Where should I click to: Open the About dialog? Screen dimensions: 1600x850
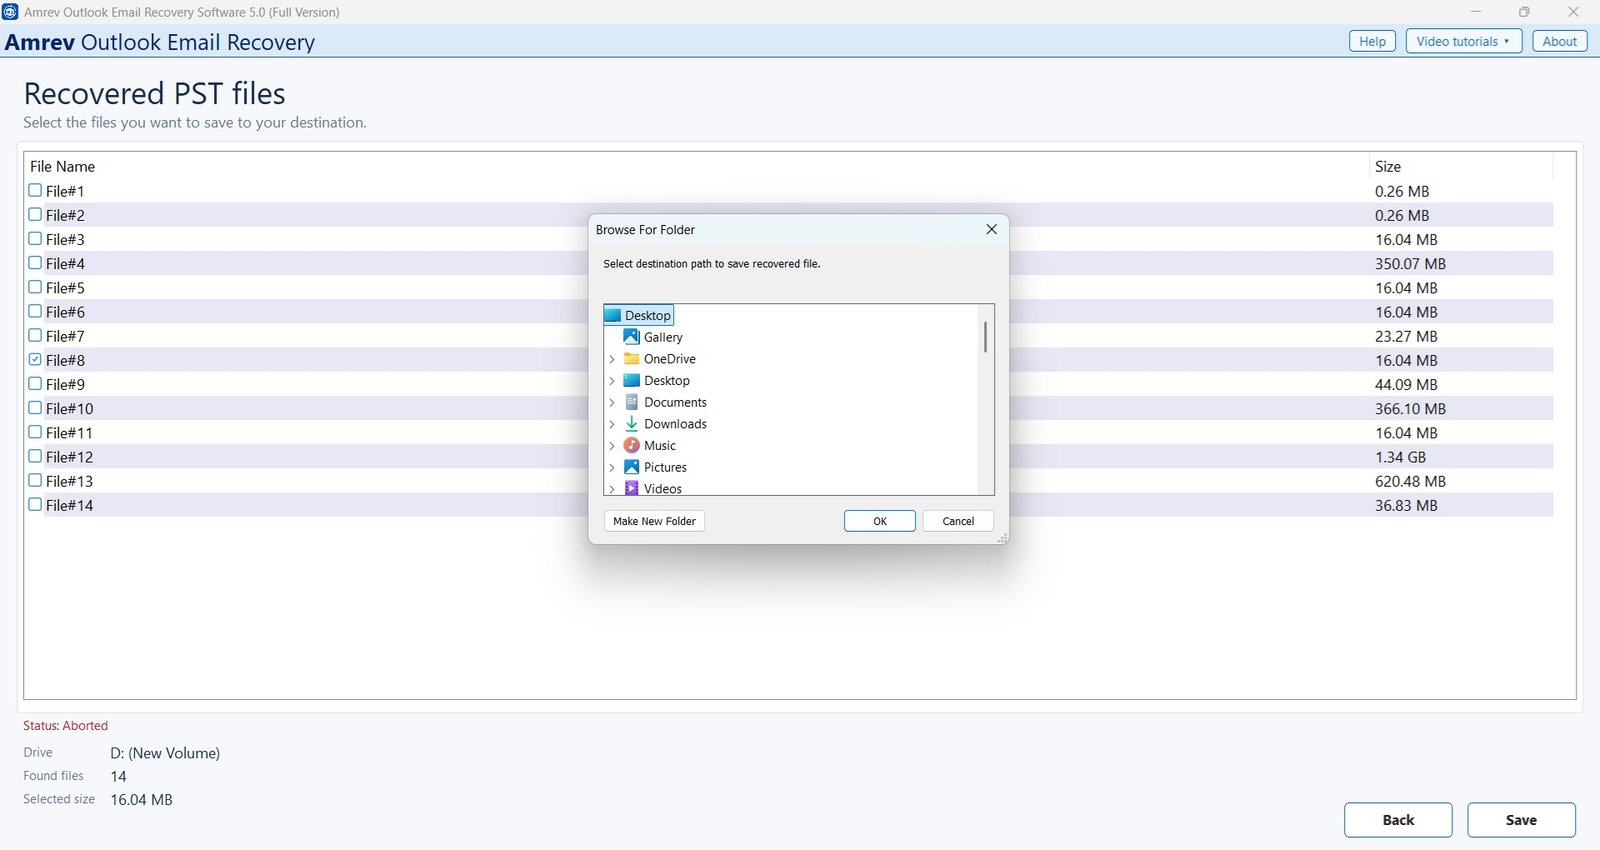(x=1559, y=41)
